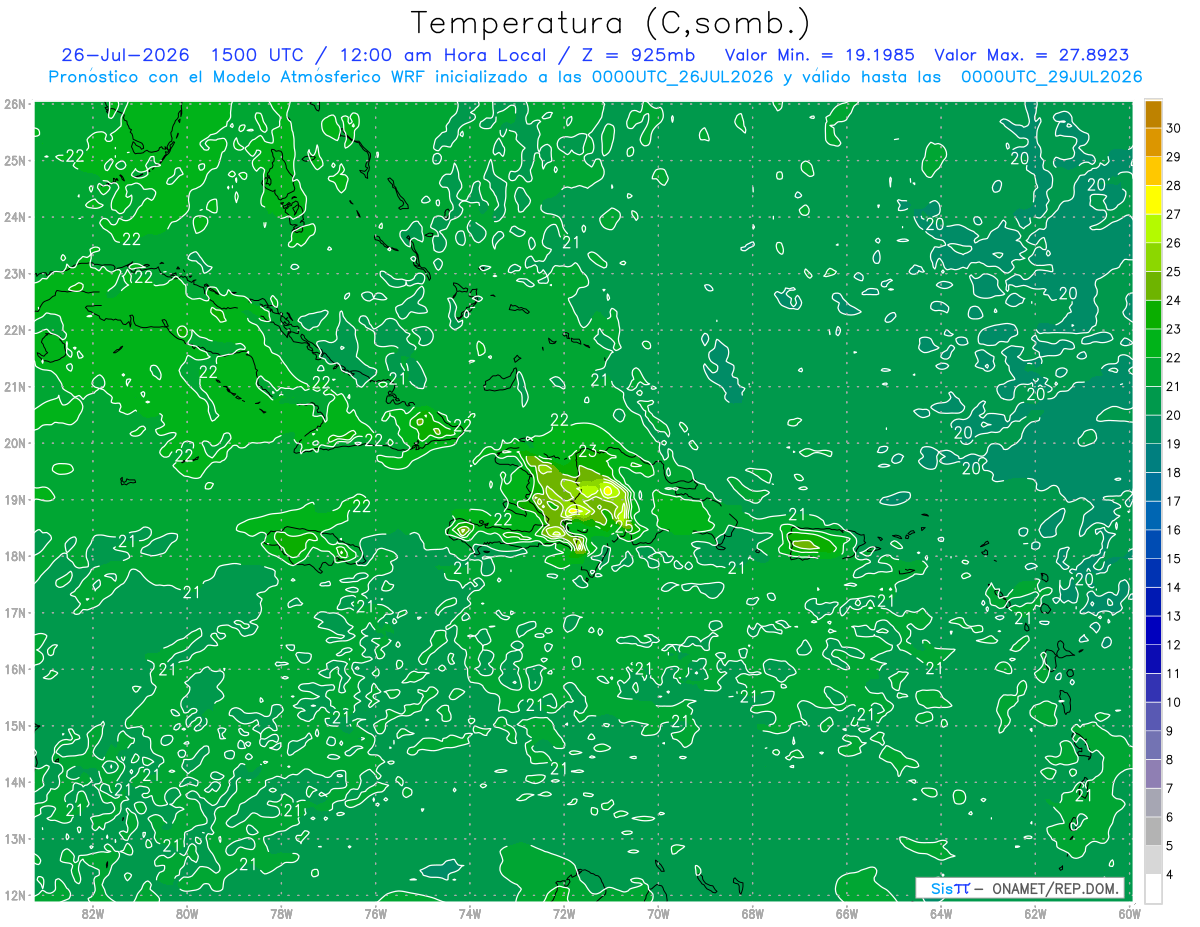Click the '66W' longitude axis label
The width and height of the screenshot is (1200, 927).
tap(847, 912)
